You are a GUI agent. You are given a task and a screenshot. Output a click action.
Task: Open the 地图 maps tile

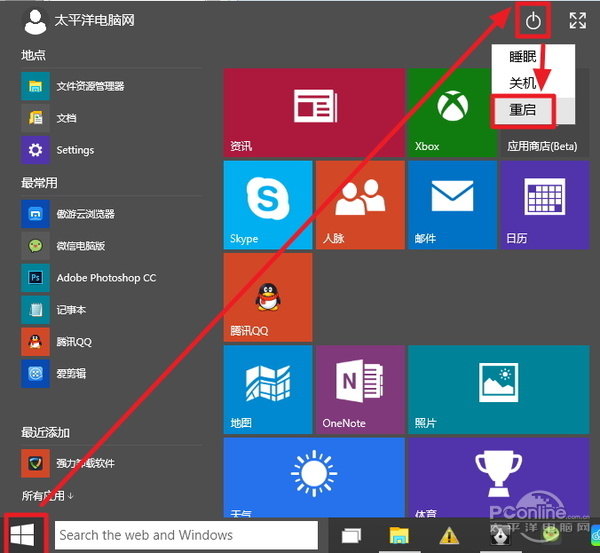pyautogui.click(x=267, y=389)
